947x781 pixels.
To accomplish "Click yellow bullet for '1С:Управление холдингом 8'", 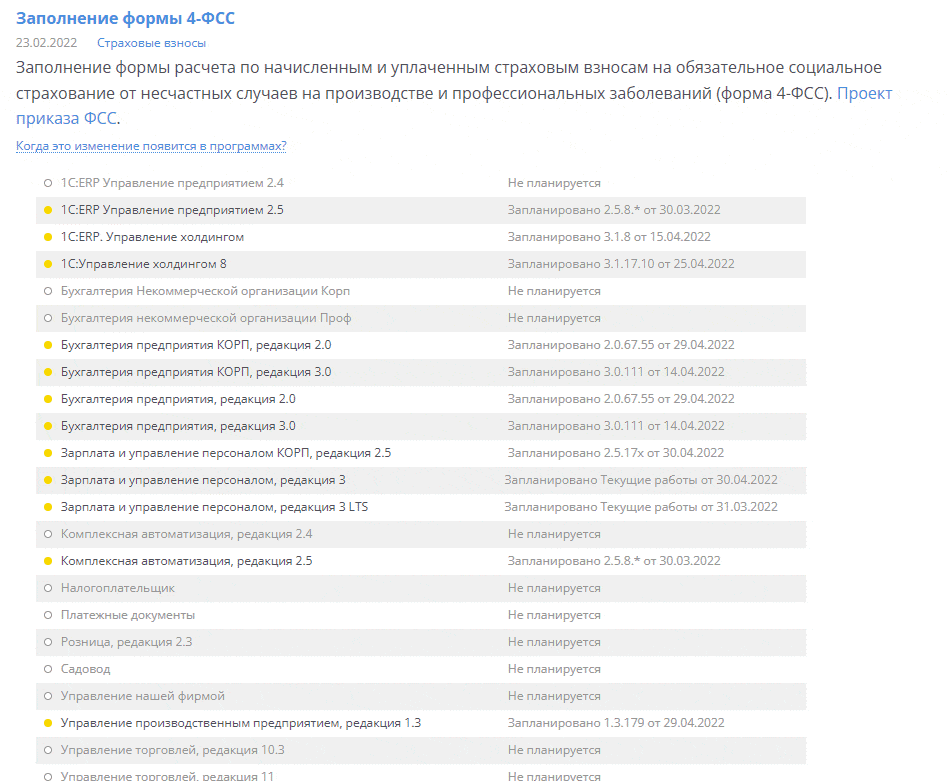I will click(x=48, y=264).
